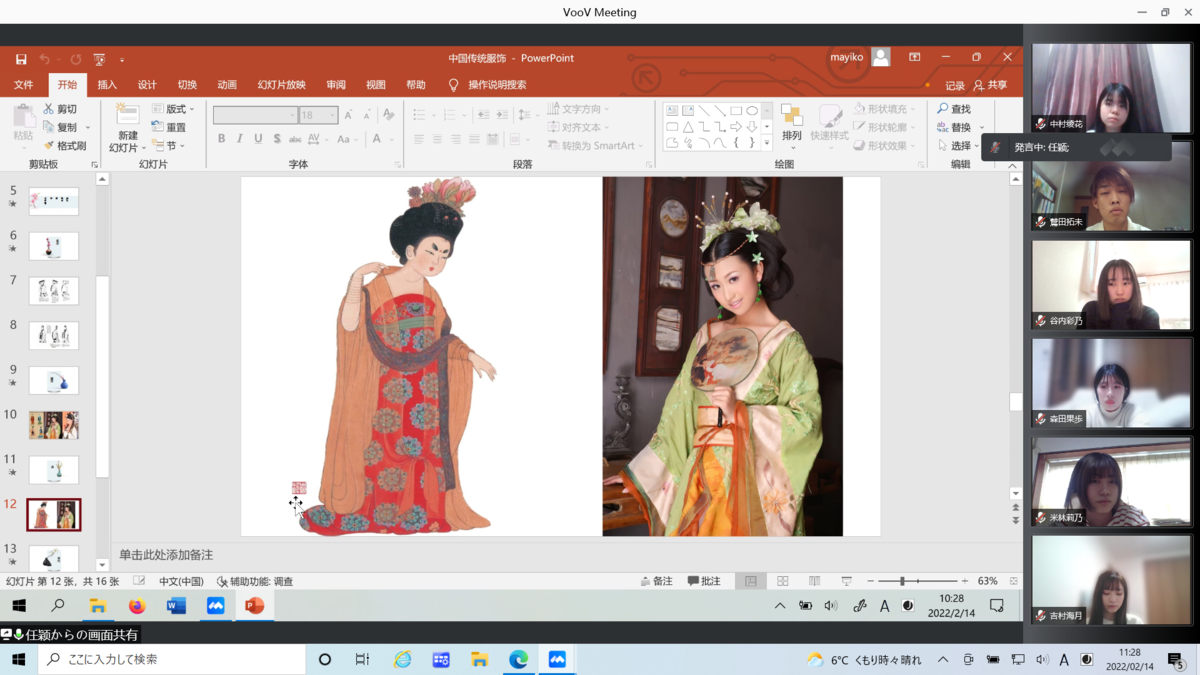The image size is (1200, 675).
Task: Toggle the 批注 comments pane in the status bar
Action: (x=704, y=581)
